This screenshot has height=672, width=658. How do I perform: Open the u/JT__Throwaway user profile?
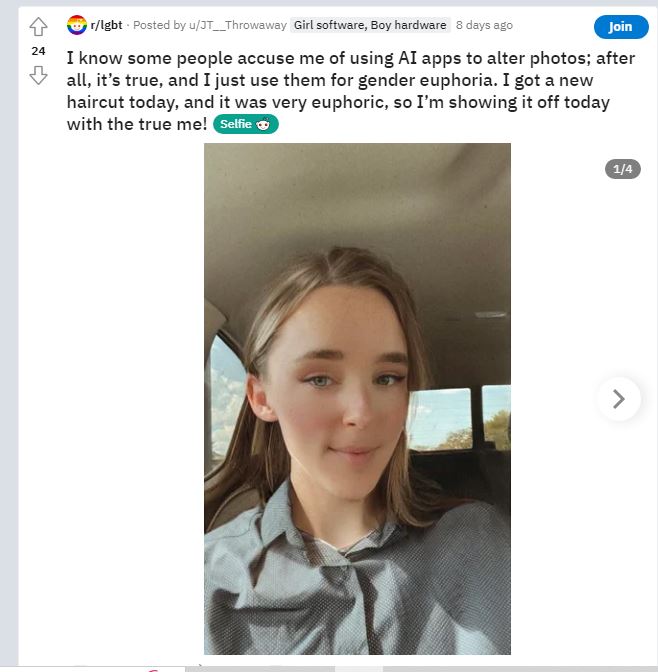tap(238, 25)
